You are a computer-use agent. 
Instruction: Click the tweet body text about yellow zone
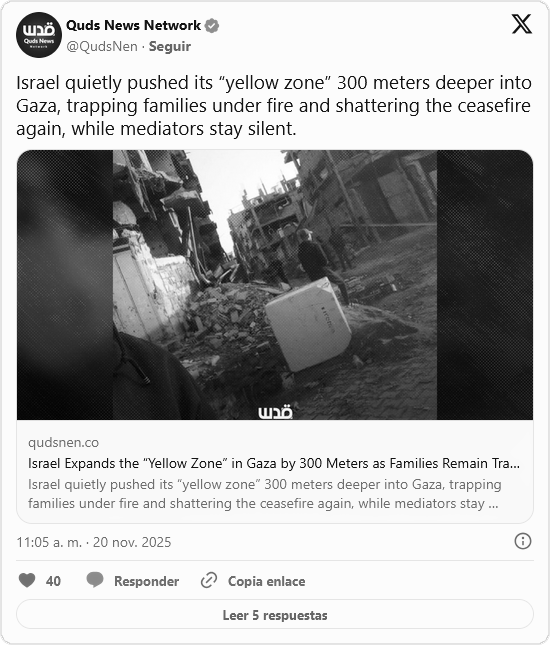click(x=274, y=106)
